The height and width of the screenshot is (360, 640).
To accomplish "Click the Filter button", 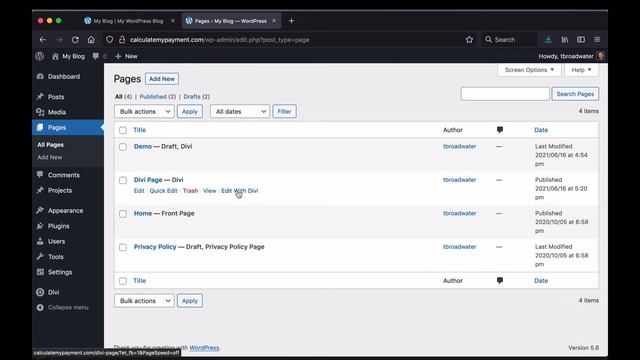I will click(x=284, y=111).
